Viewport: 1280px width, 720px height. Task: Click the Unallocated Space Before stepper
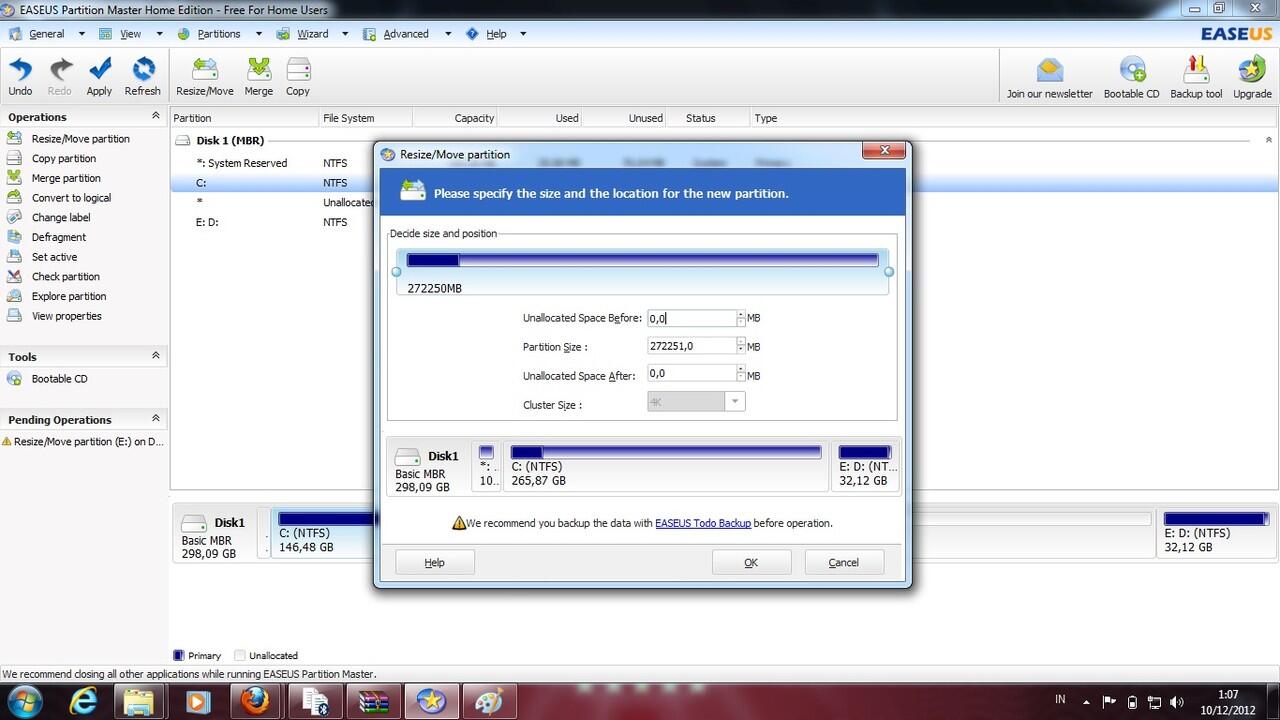click(x=741, y=318)
